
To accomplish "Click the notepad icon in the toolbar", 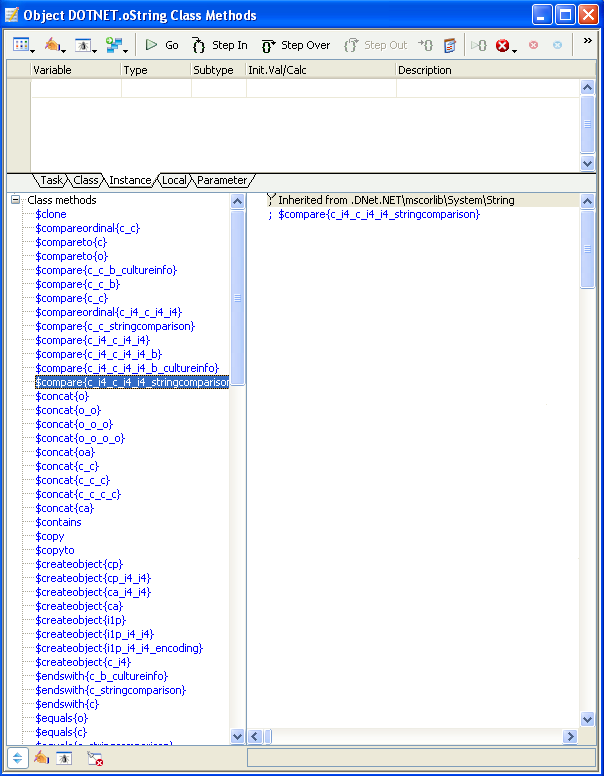I will coord(450,45).
